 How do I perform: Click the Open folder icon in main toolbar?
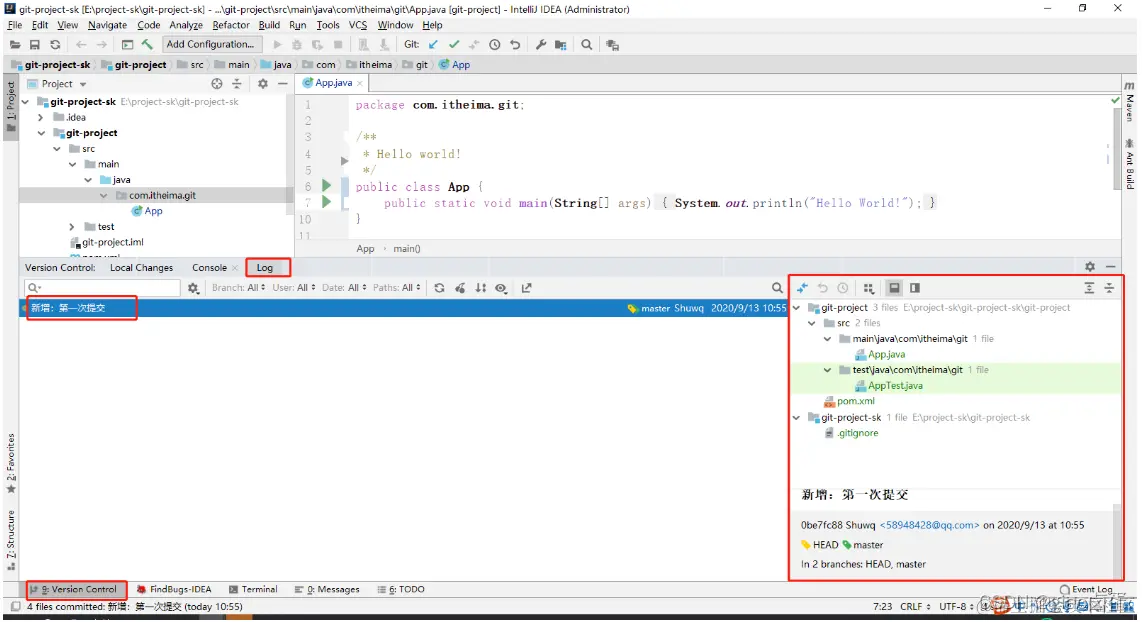(x=15, y=44)
